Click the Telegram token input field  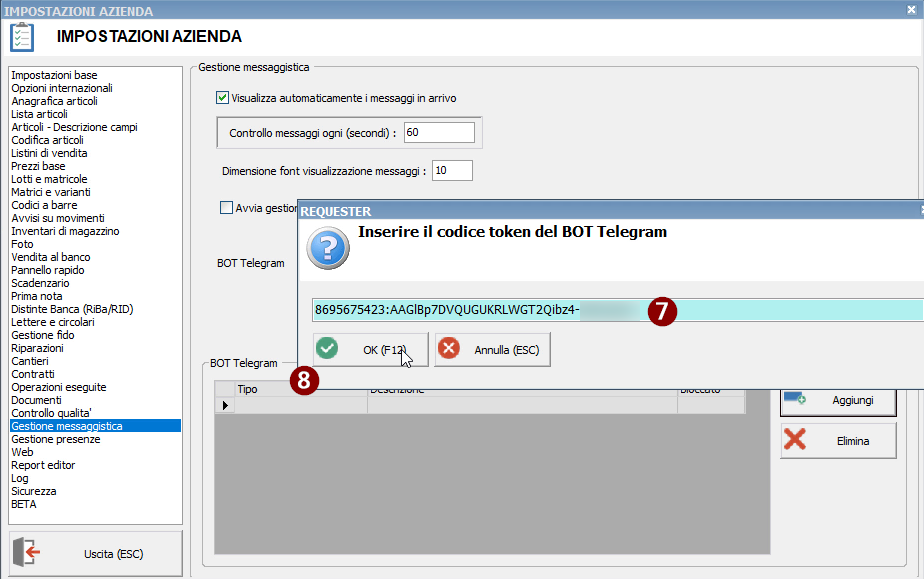[617, 310]
